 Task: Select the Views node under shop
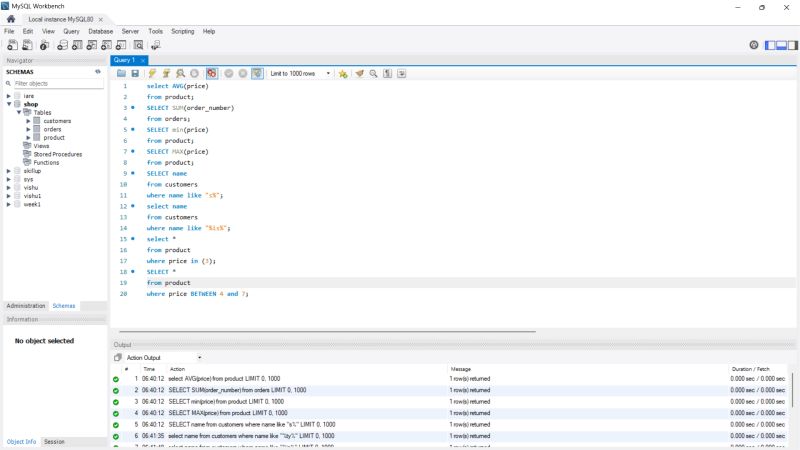pyautogui.click(x=41, y=146)
